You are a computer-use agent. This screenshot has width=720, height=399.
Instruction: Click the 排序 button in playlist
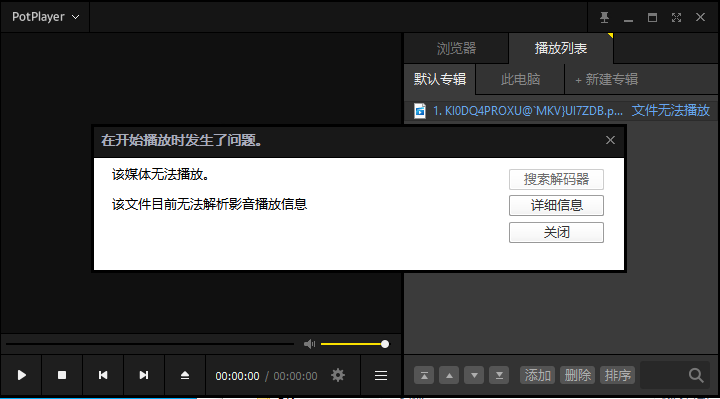(x=617, y=376)
